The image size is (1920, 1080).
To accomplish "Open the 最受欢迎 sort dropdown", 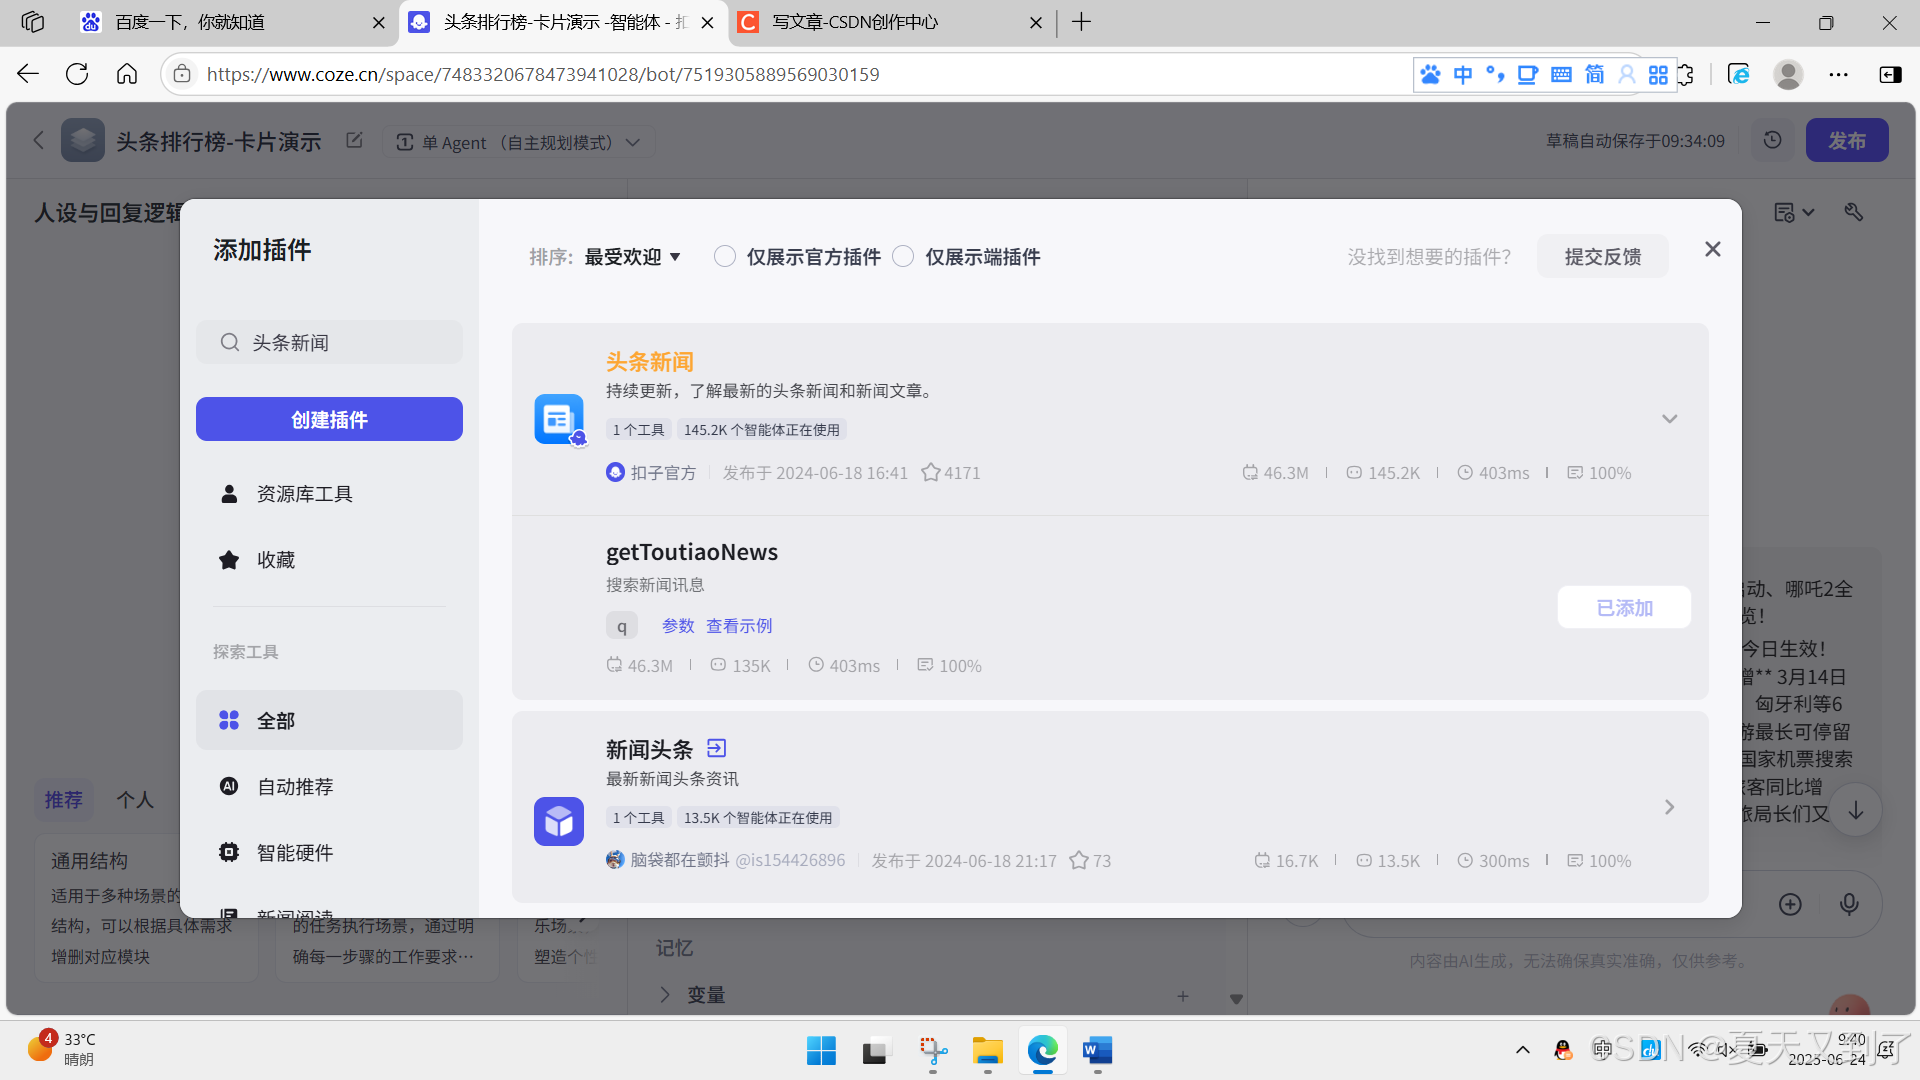I will pos(632,257).
